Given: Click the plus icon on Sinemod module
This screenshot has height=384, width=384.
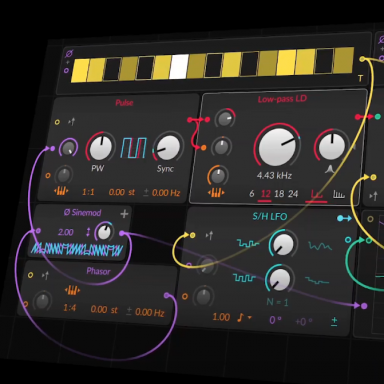Looking at the screenshot, I should coord(124,214).
